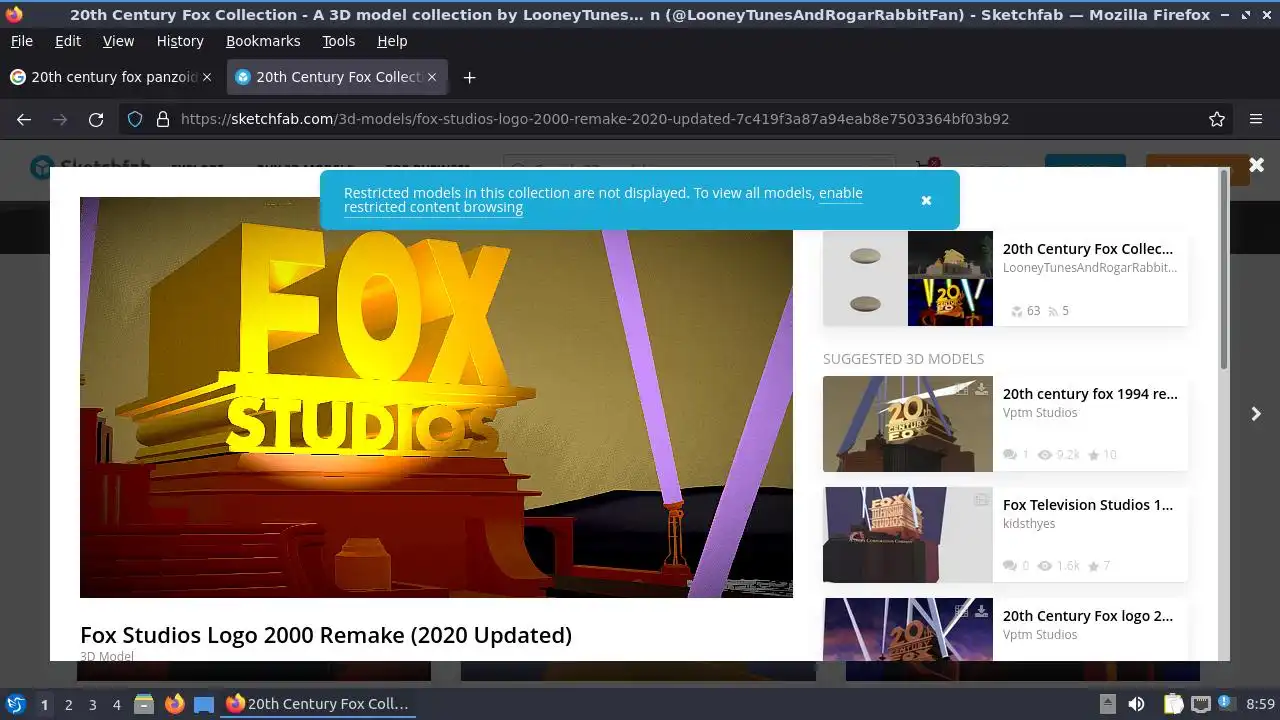The image size is (1280, 720).
Task: Click views eye icon on 1994 remake card
Action: point(1045,455)
